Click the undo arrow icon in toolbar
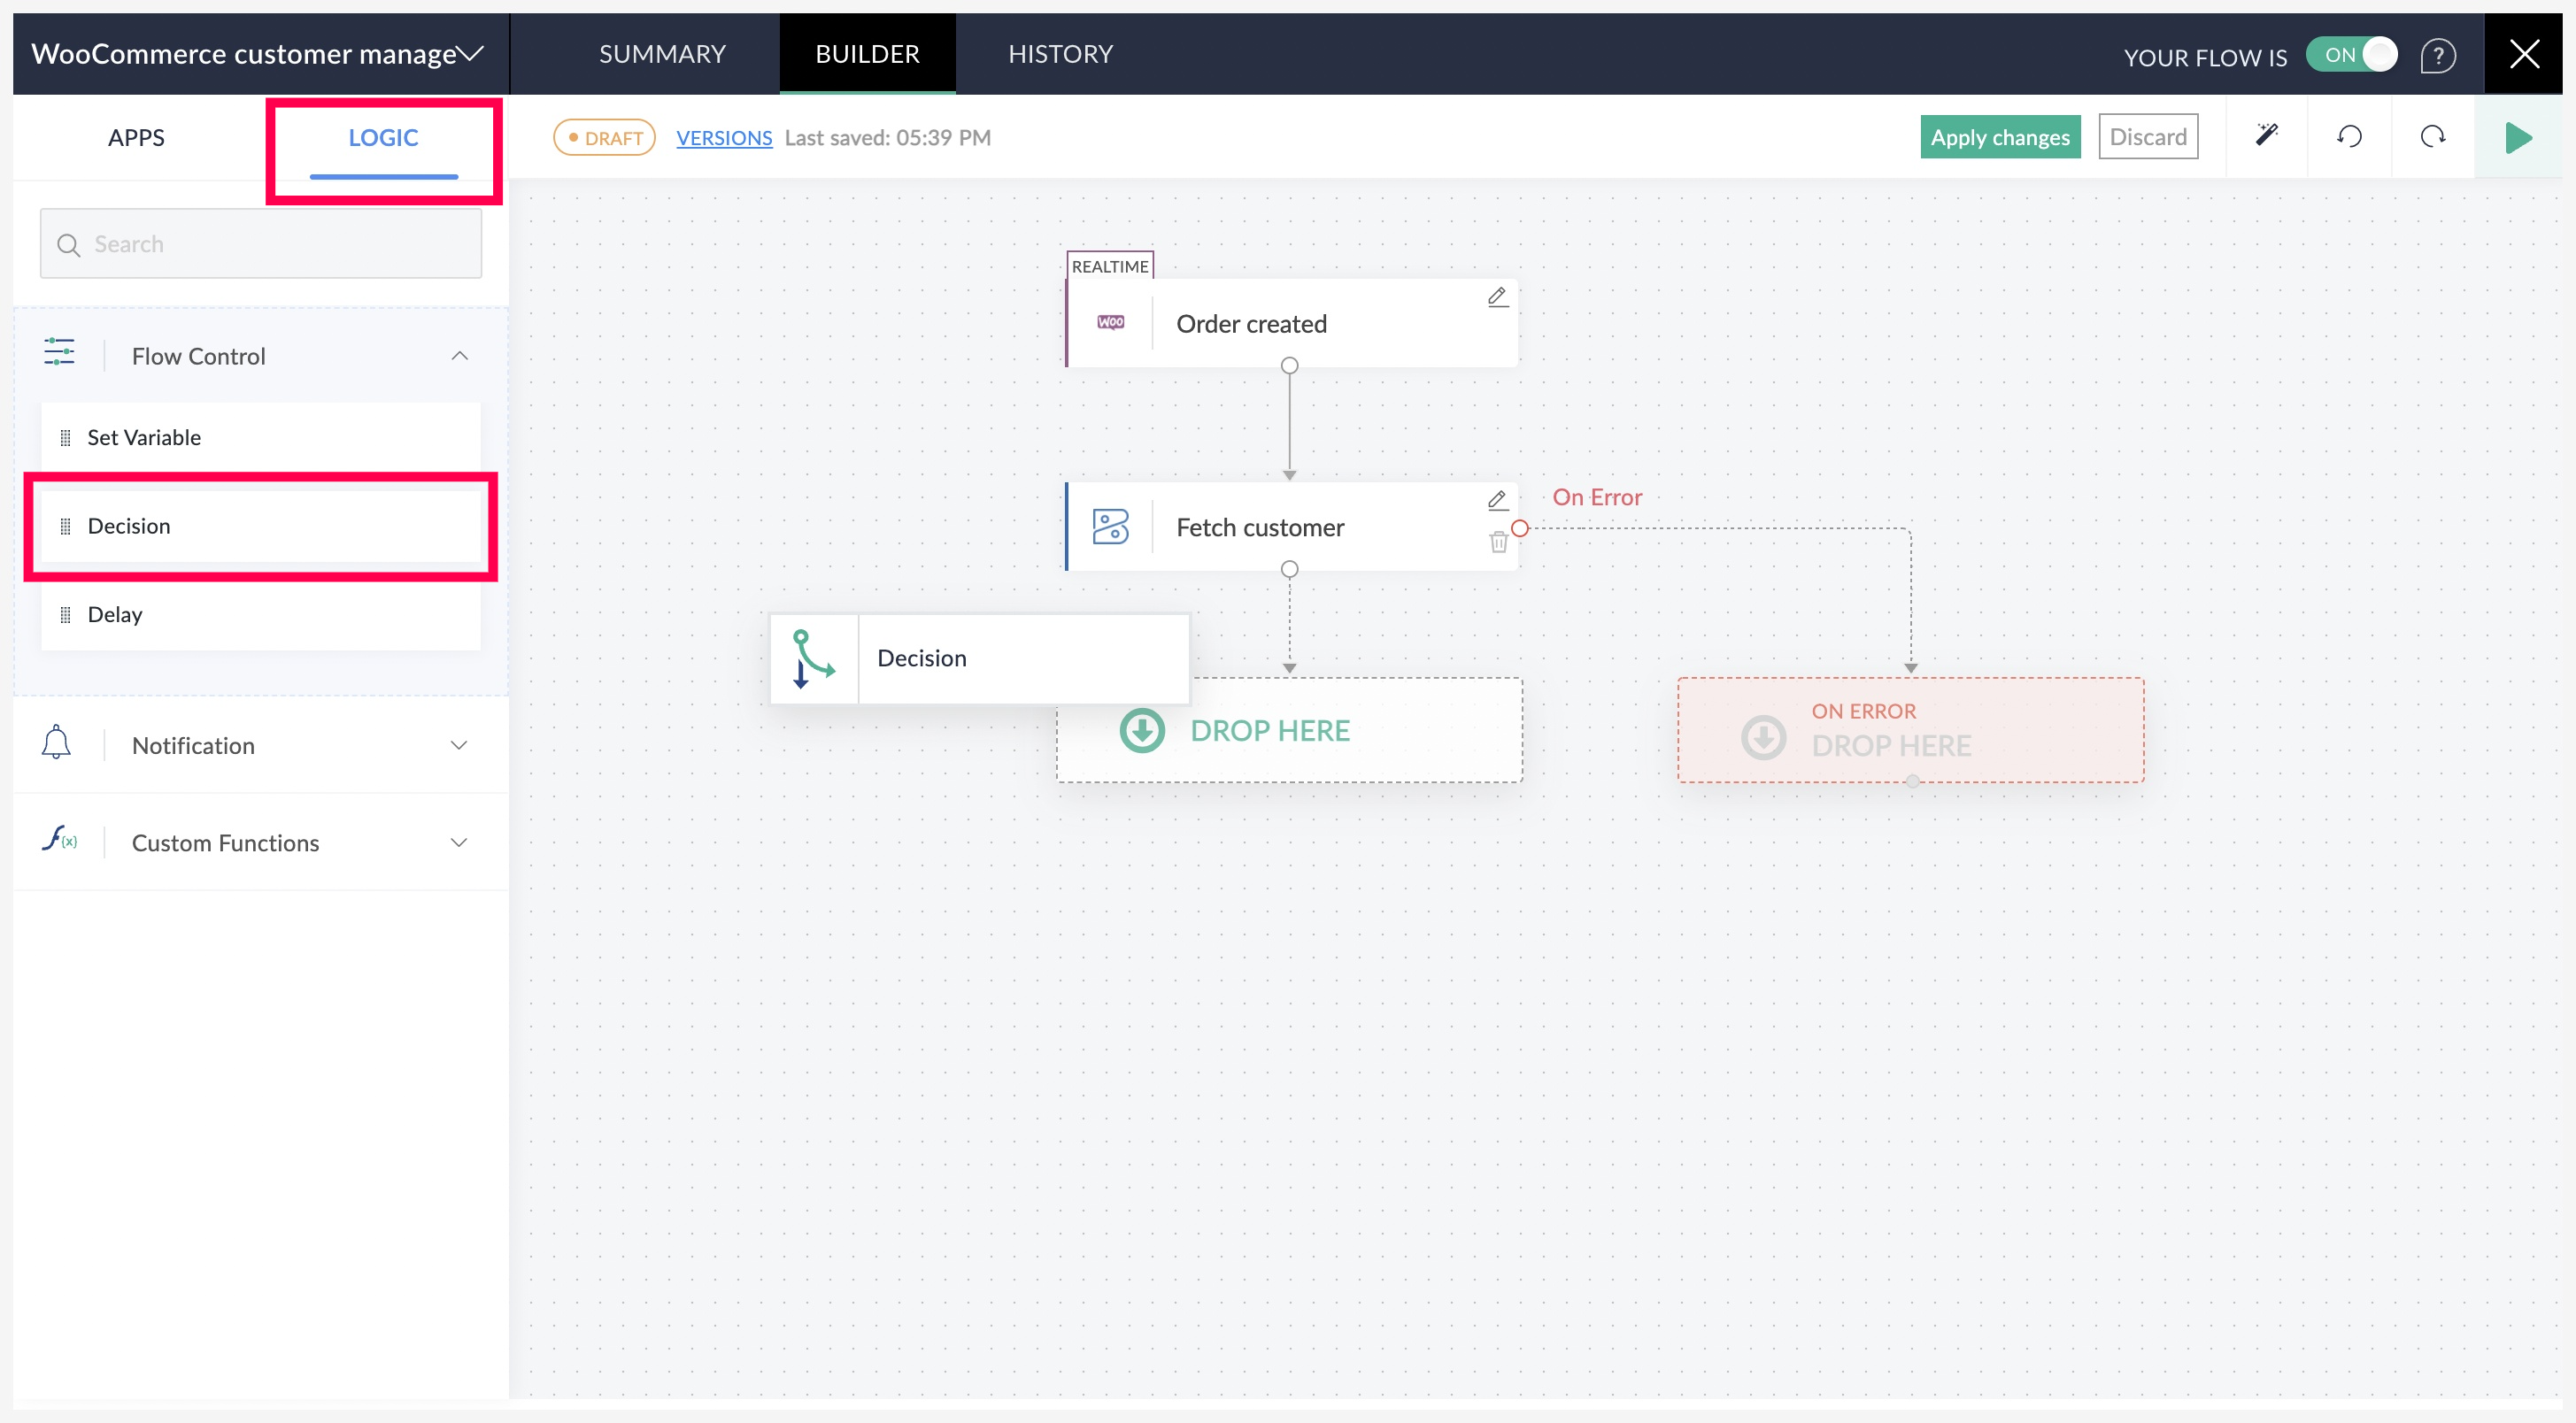 pos(2350,136)
